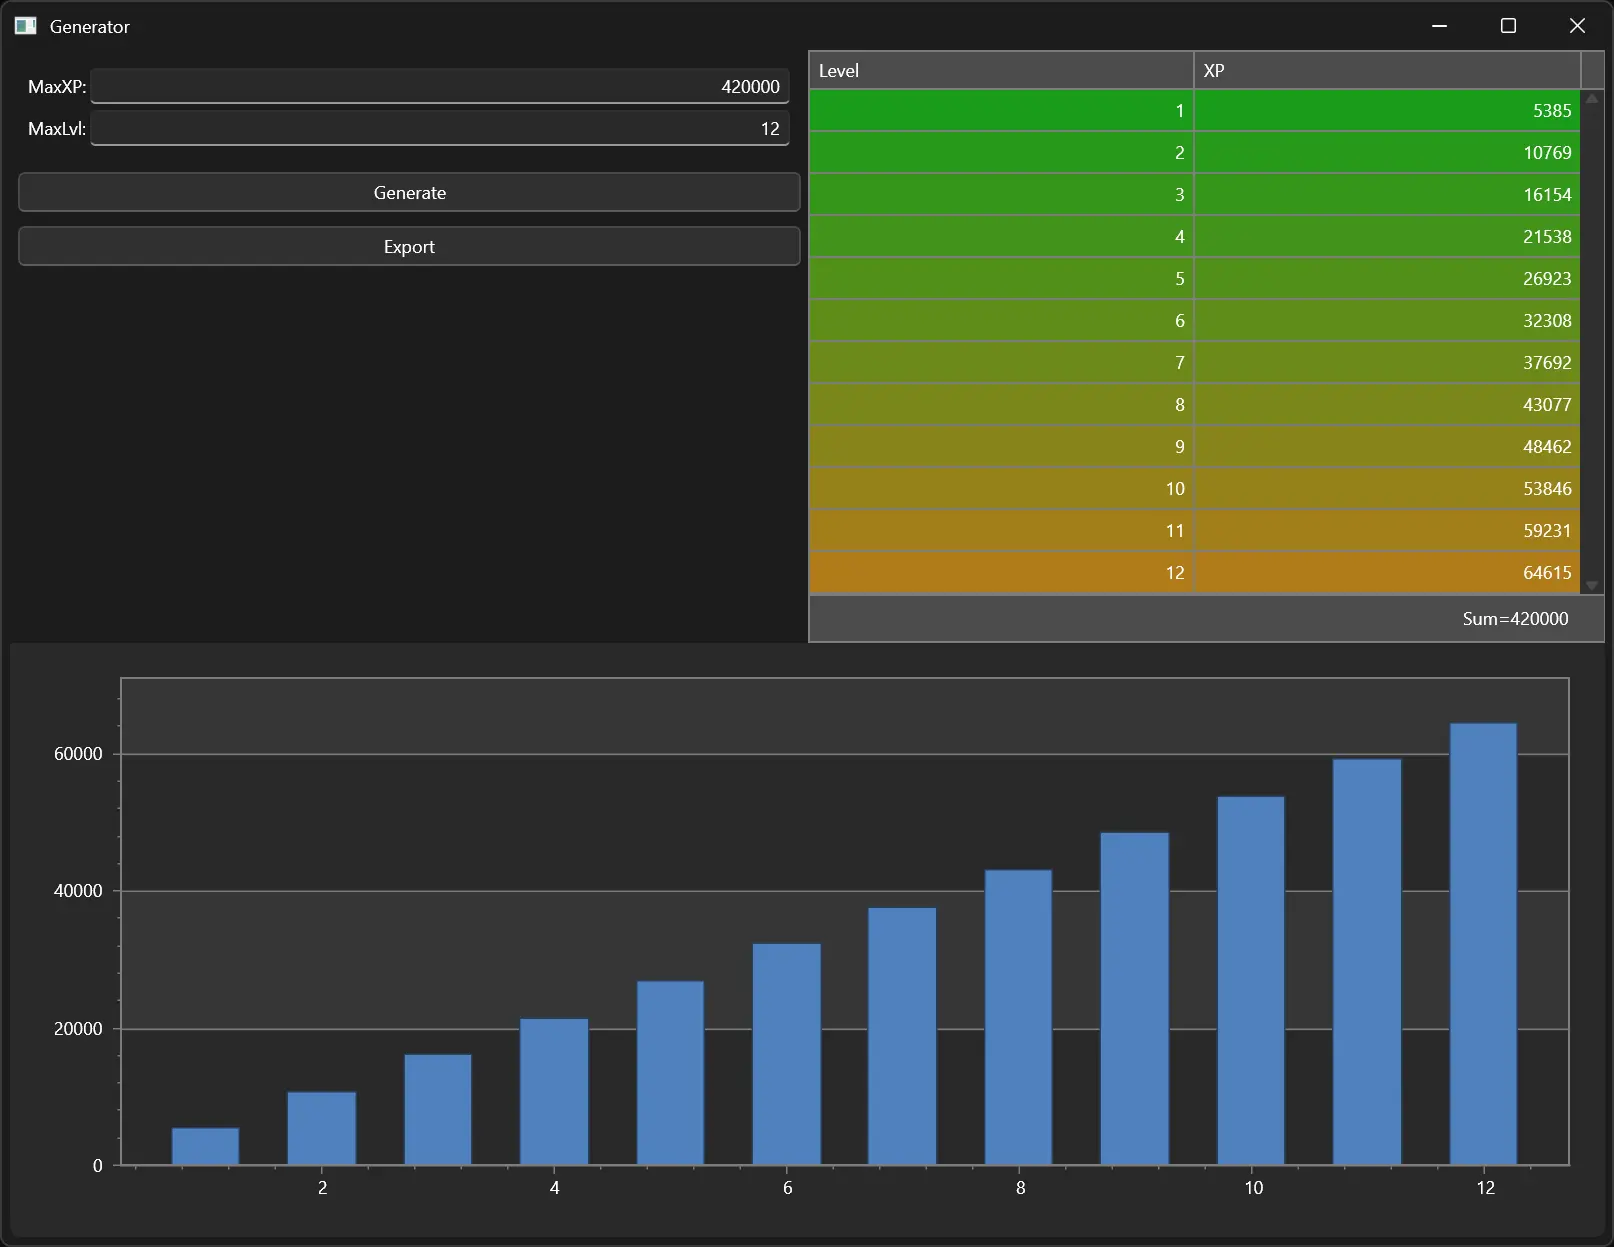1614x1247 pixels.
Task: Minimize the Generator window
Action: click(x=1440, y=26)
